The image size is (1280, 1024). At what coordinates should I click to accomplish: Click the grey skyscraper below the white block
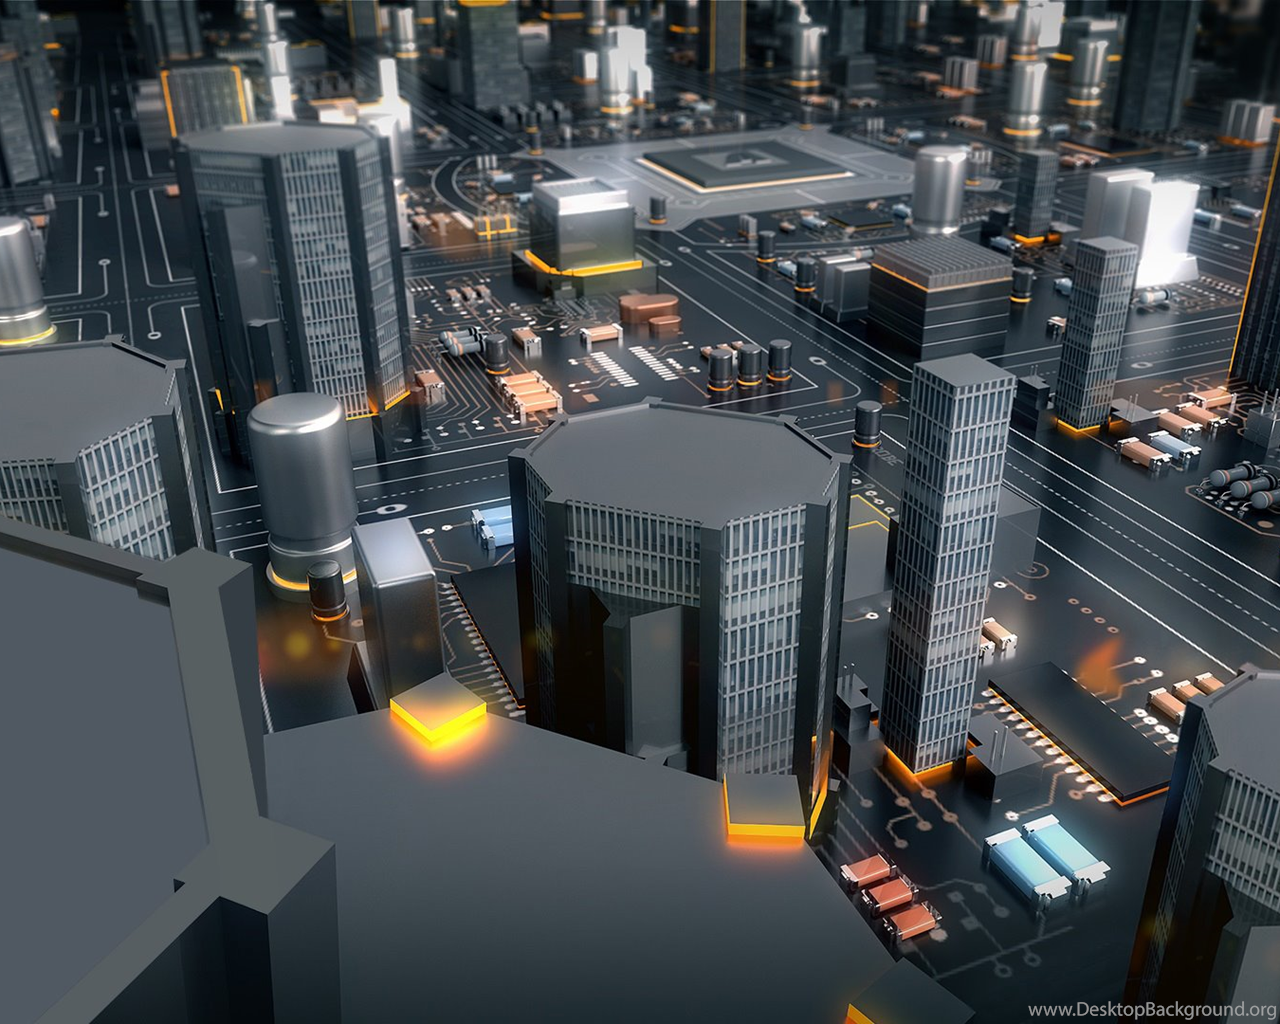tap(1095, 330)
